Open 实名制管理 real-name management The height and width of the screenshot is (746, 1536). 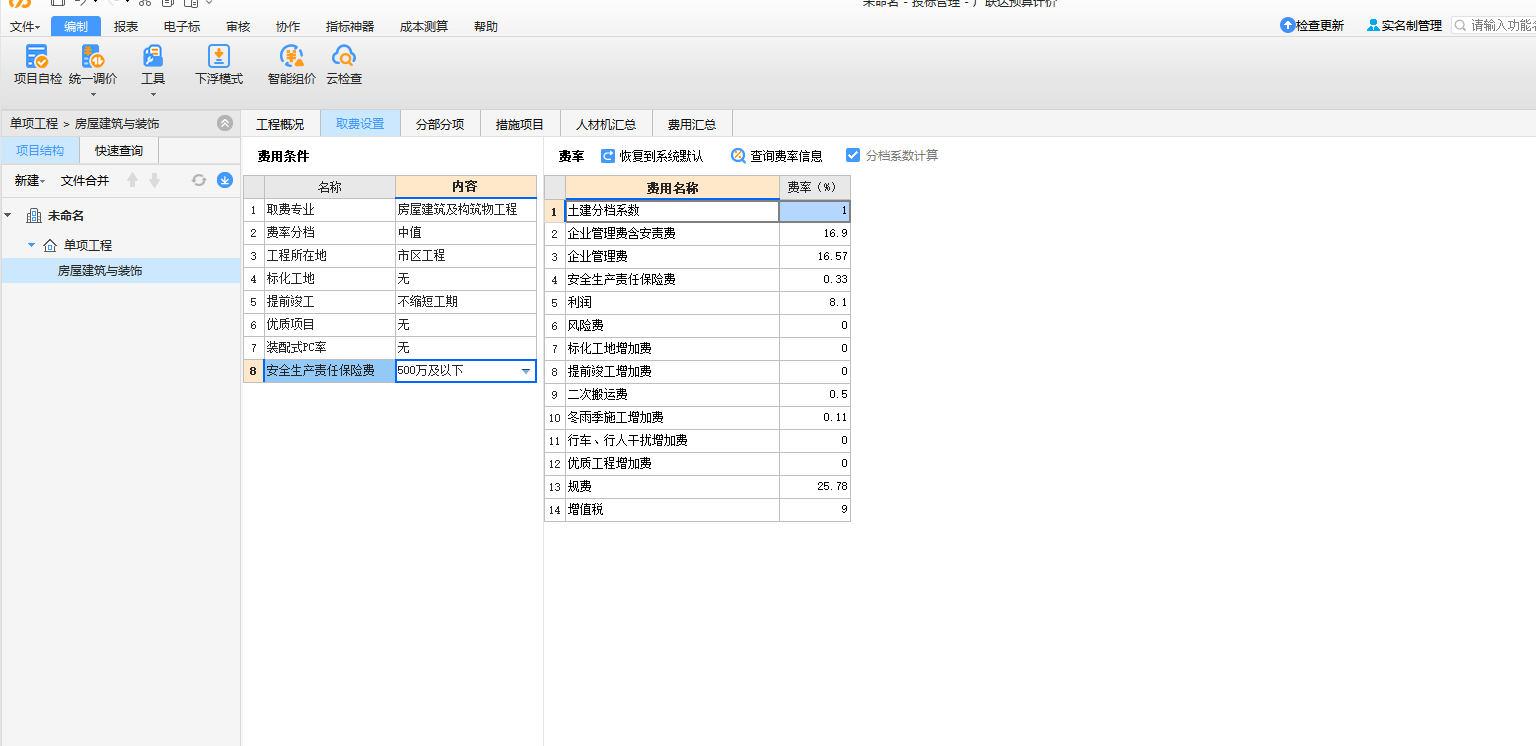[x=1405, y=25]
